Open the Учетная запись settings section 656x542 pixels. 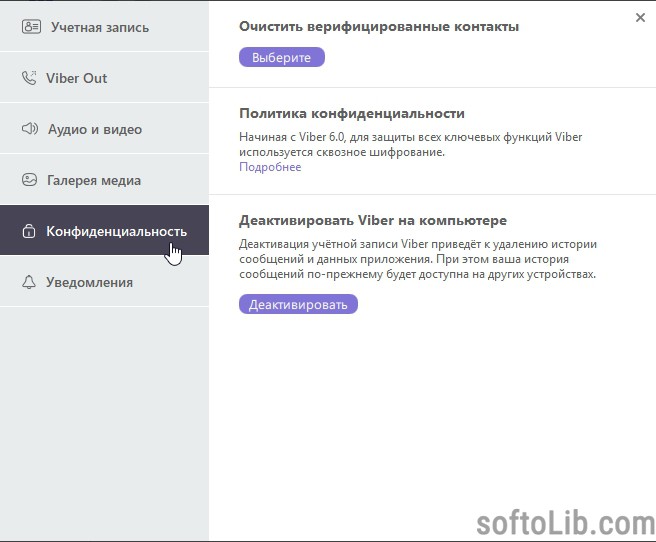point(104,27)
